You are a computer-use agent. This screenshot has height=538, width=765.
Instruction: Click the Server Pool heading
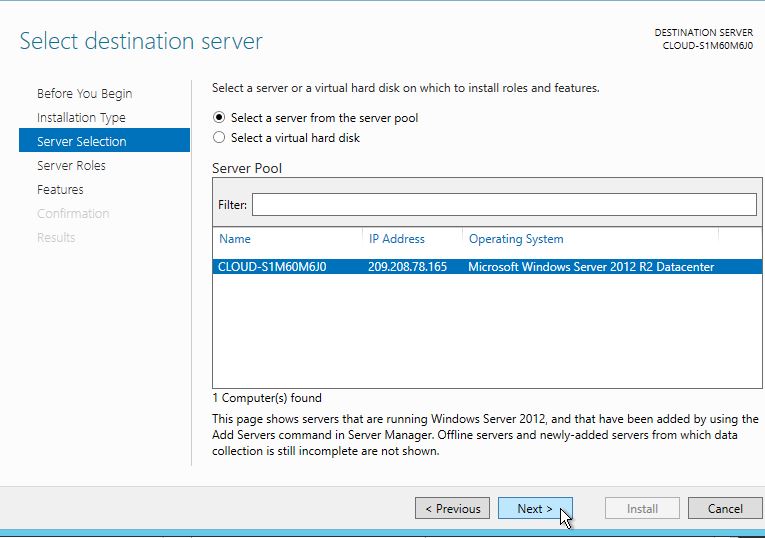point(247,168)
